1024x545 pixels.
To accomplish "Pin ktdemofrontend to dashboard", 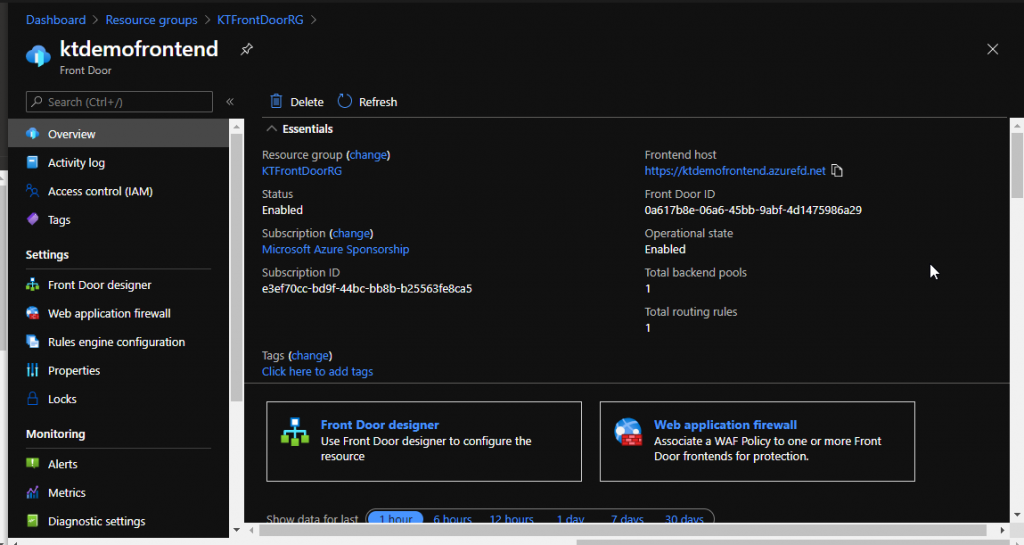I will (x=246, y=50).
